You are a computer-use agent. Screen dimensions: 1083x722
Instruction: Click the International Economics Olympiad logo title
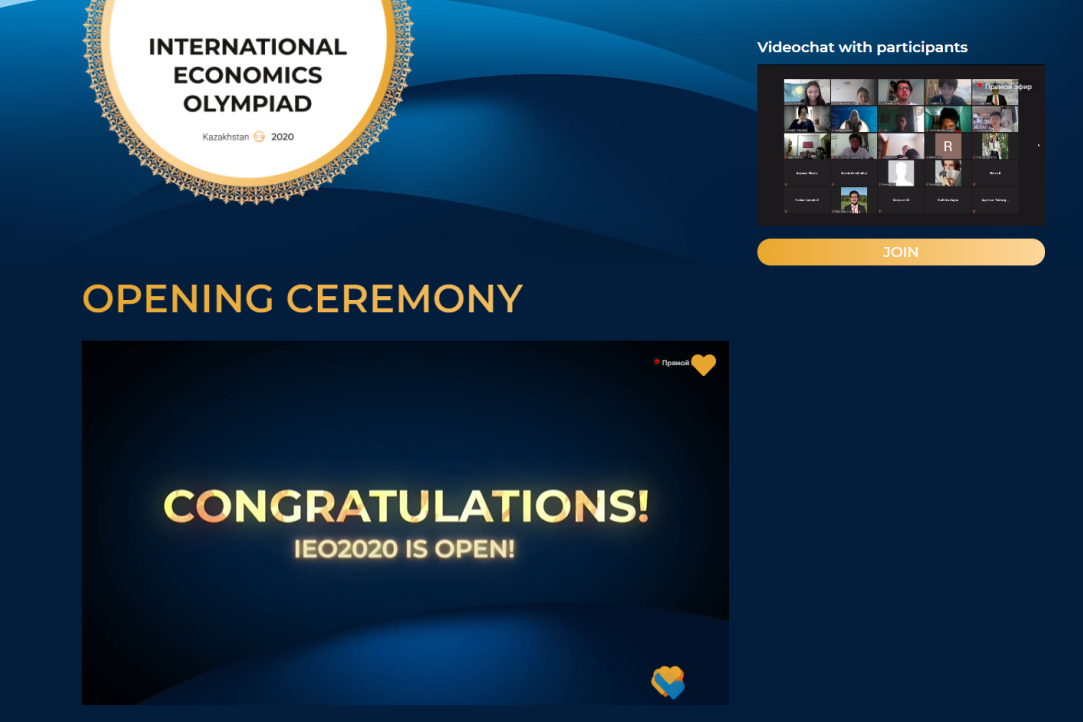247,75
